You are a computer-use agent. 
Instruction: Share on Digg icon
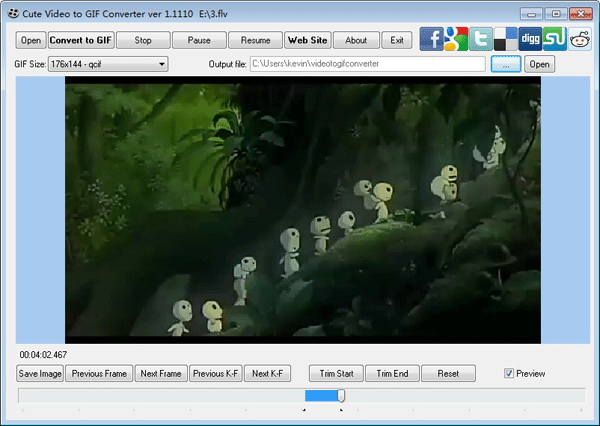(x=530, y=39)
